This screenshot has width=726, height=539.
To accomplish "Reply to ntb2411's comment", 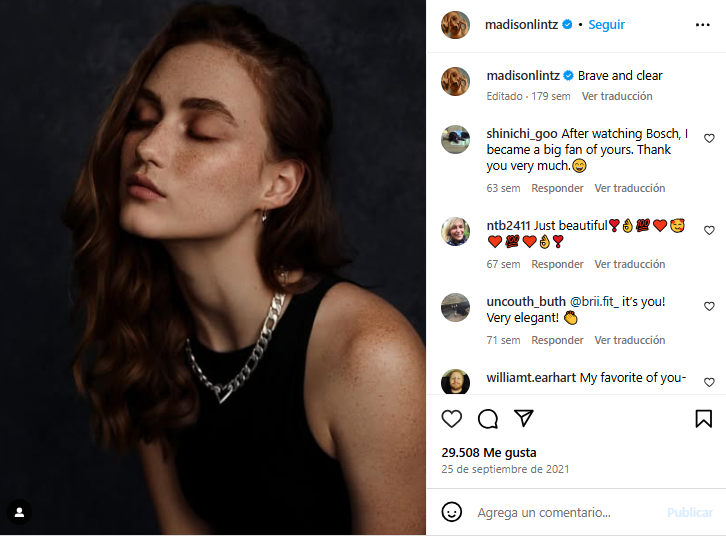I will (x=557, y=264).
